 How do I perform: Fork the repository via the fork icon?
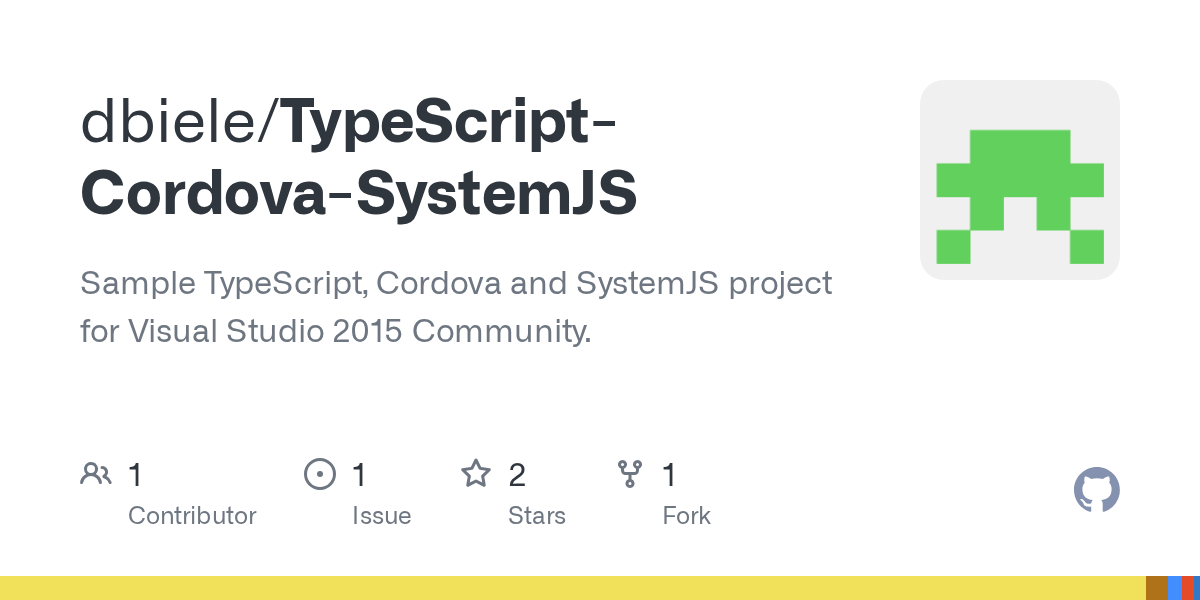pyautogui.click(x=630, y=473)
